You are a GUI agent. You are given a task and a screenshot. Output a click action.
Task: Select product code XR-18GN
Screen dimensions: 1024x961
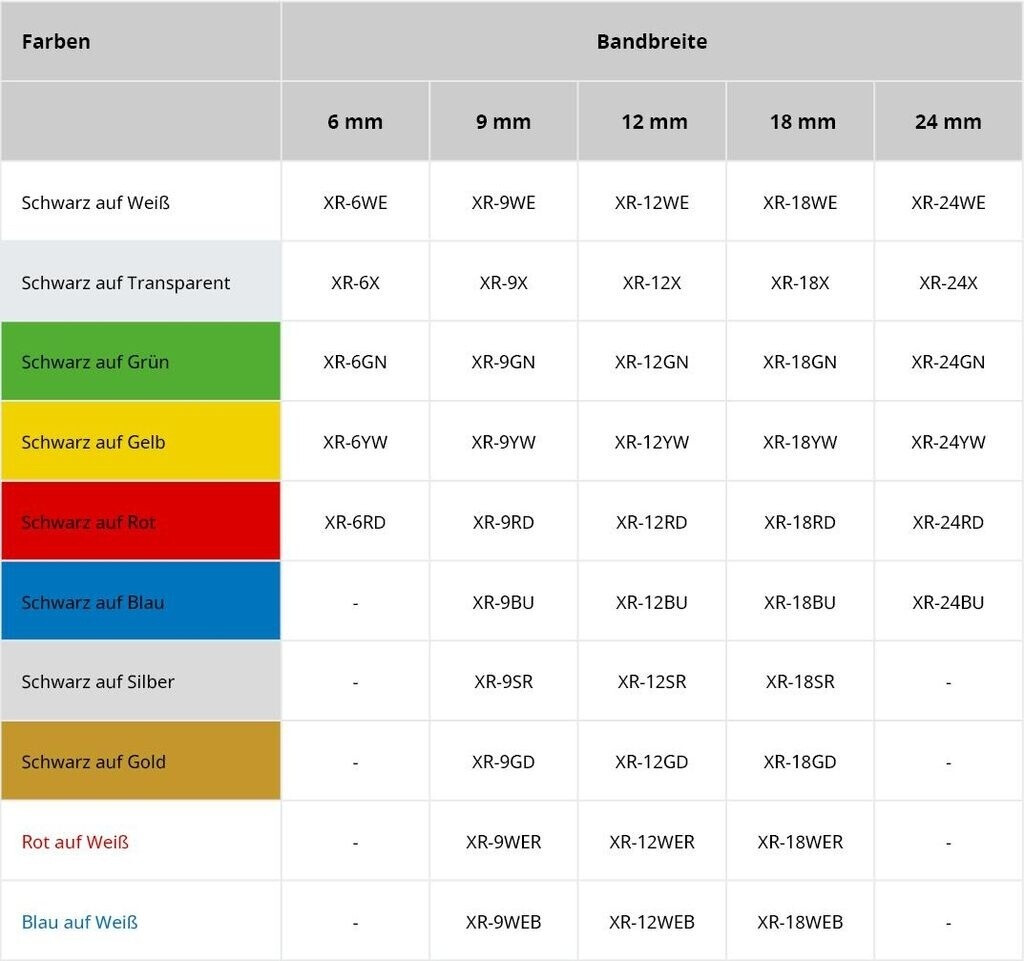pyautogui.click(x=799, y=362)
